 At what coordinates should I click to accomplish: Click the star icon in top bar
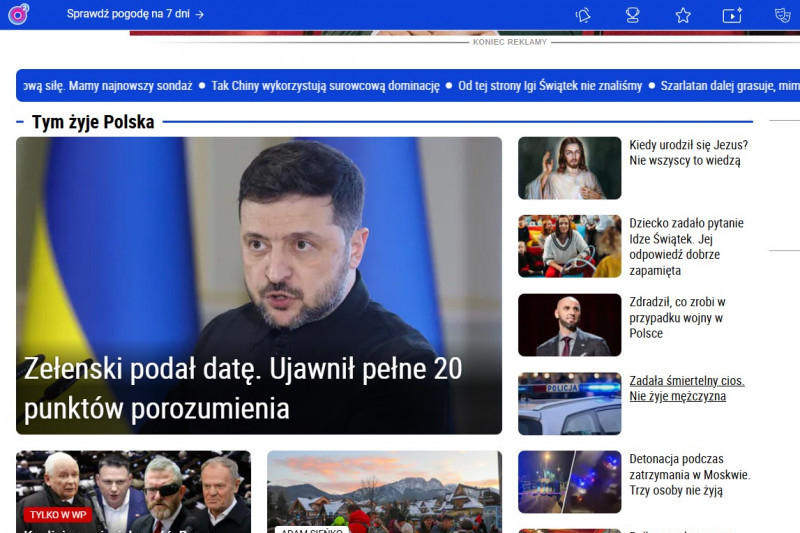[x=683, y=15]
